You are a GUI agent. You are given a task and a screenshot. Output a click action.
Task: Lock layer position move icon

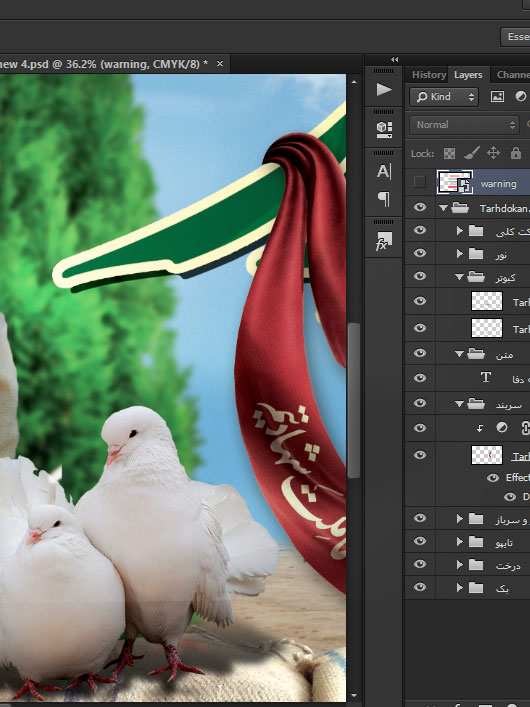pyautogui.click(x=493, y=153)
